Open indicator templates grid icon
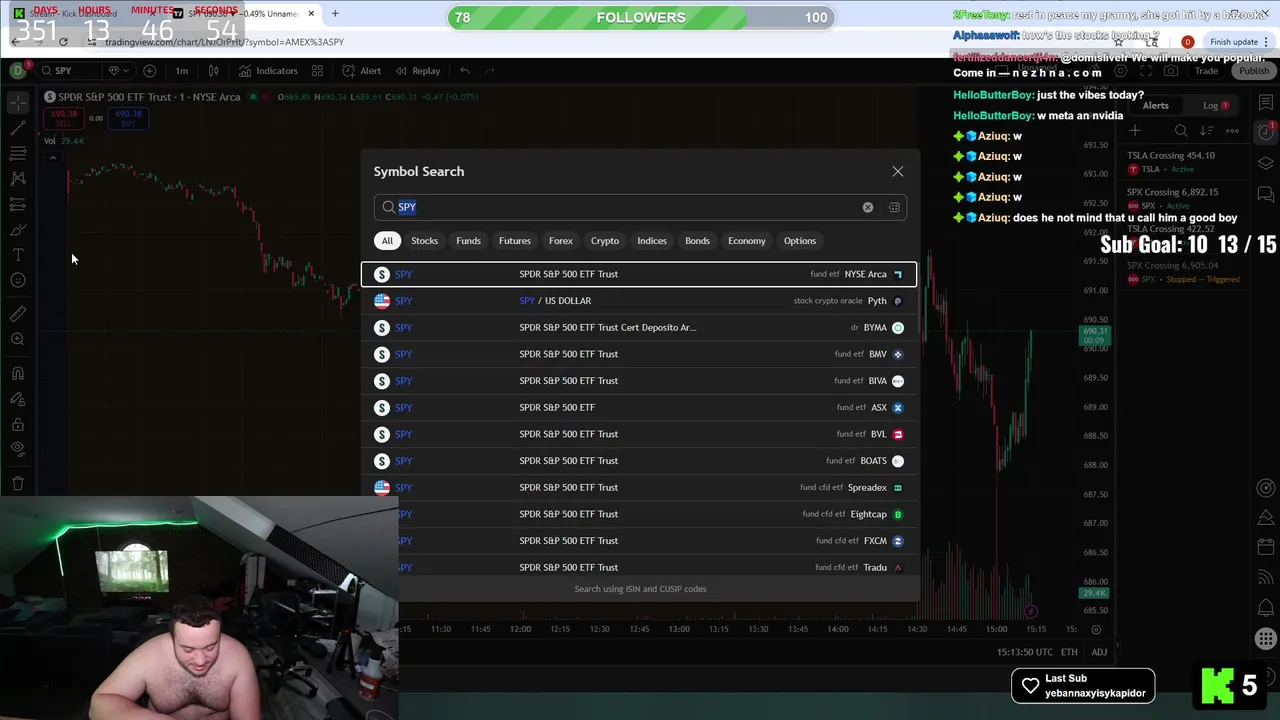Viewport: 1280px width, 720px height. click(317, 71)
